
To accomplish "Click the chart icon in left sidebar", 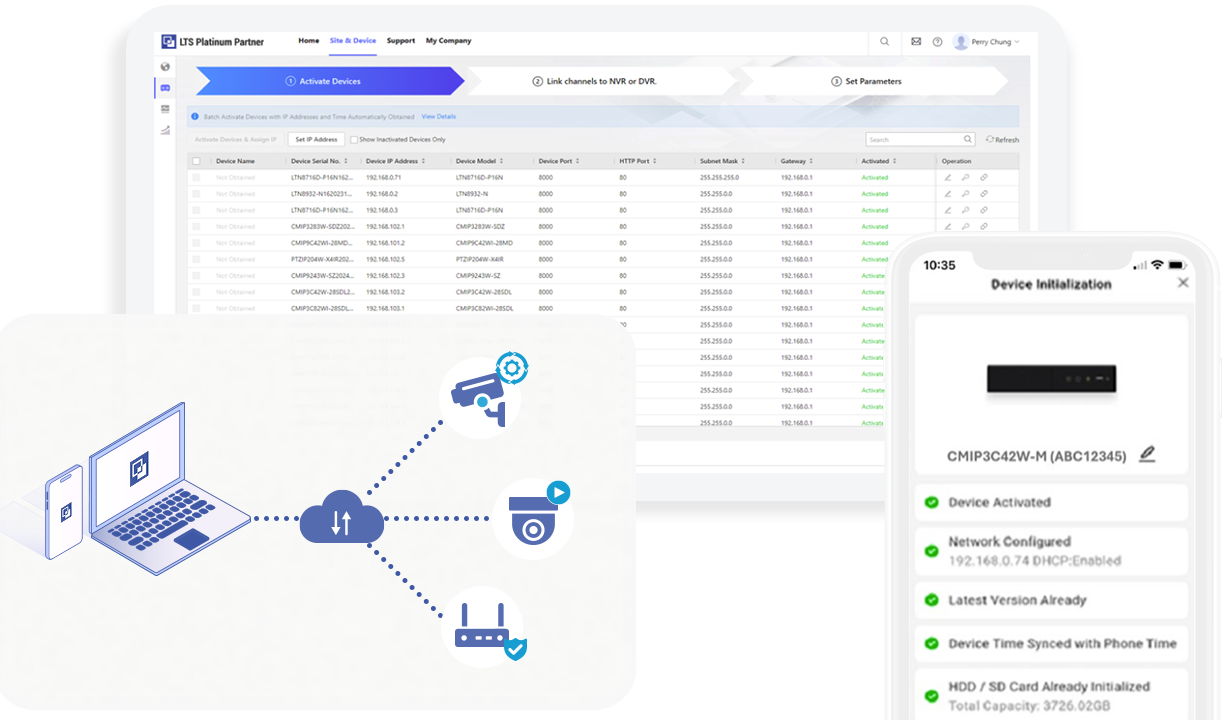I will [x=165, y=130].
